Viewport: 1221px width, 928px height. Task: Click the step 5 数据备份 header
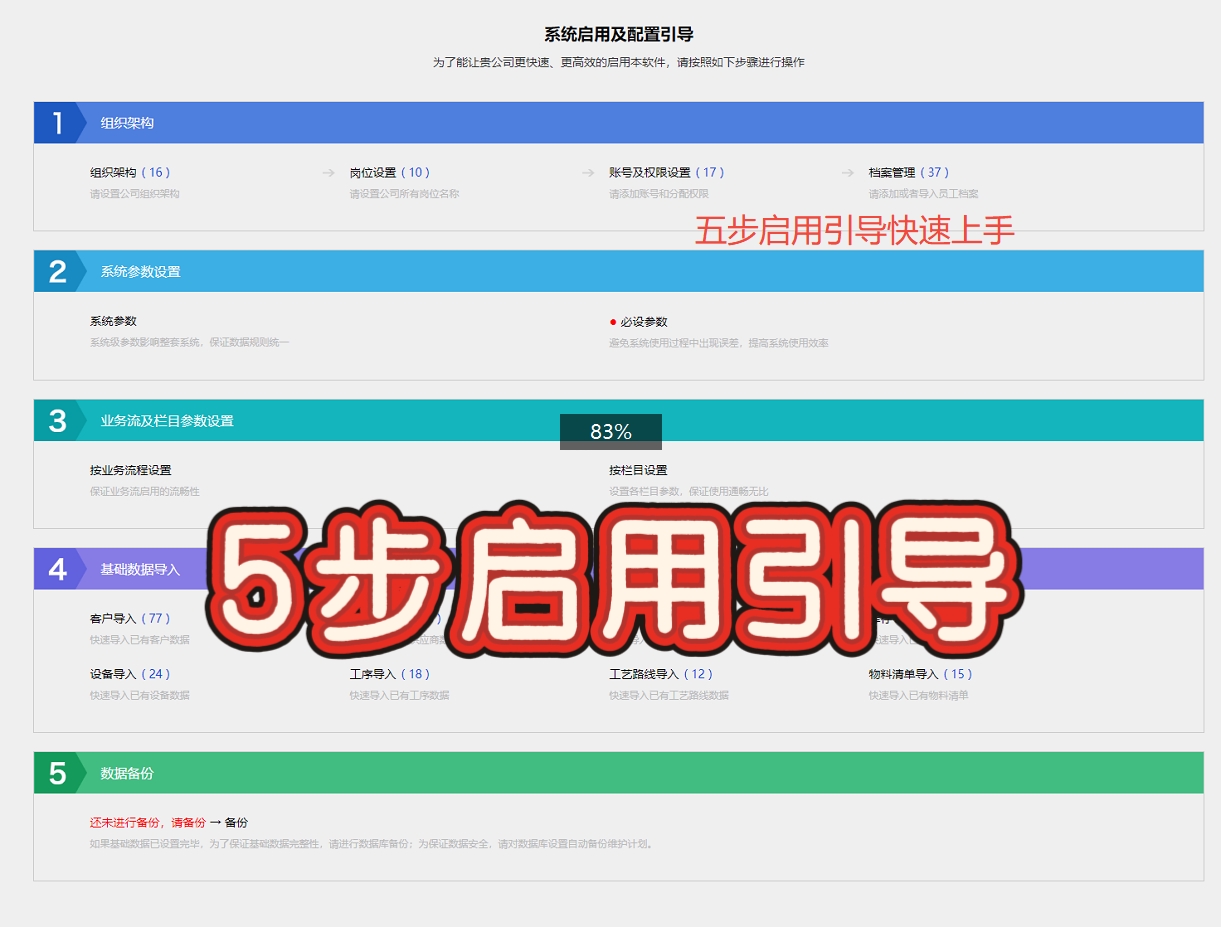click(x=618, y=773)
